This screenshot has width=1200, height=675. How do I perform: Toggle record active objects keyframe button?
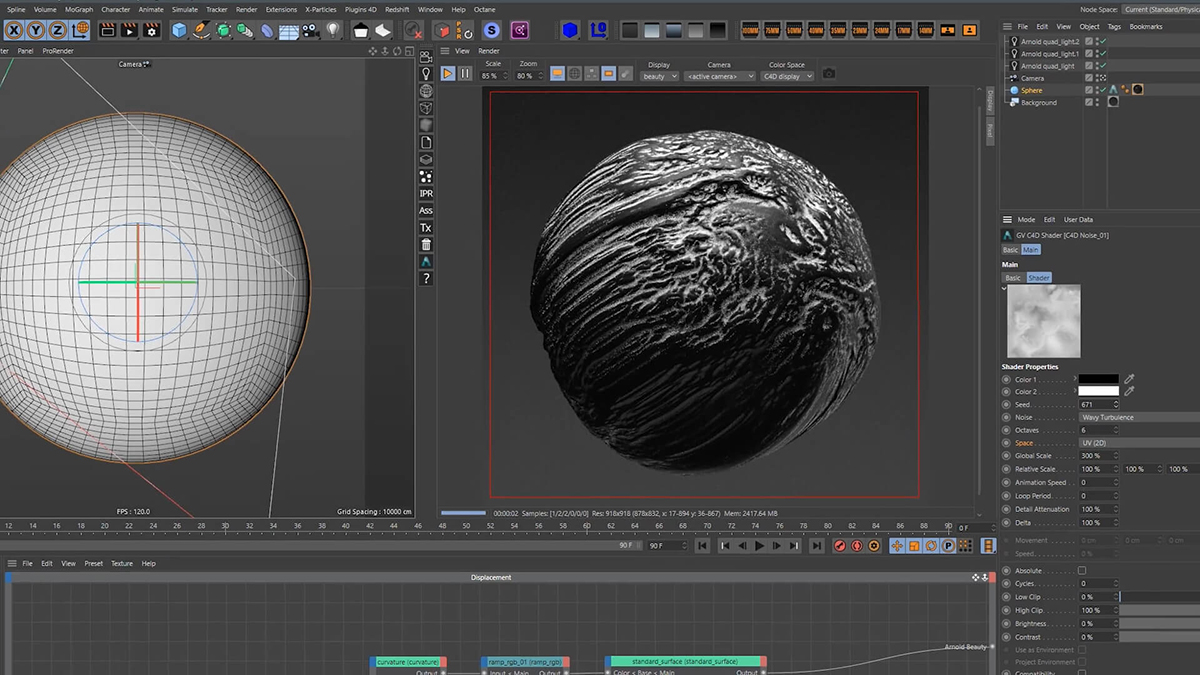coord(840,546)
